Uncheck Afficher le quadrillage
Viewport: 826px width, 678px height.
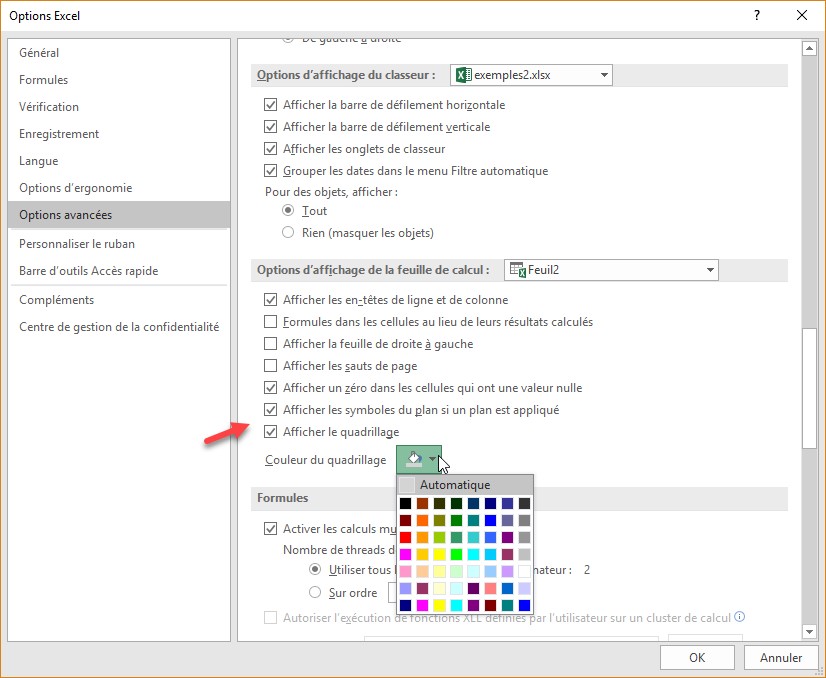click(x=270, y=432)
